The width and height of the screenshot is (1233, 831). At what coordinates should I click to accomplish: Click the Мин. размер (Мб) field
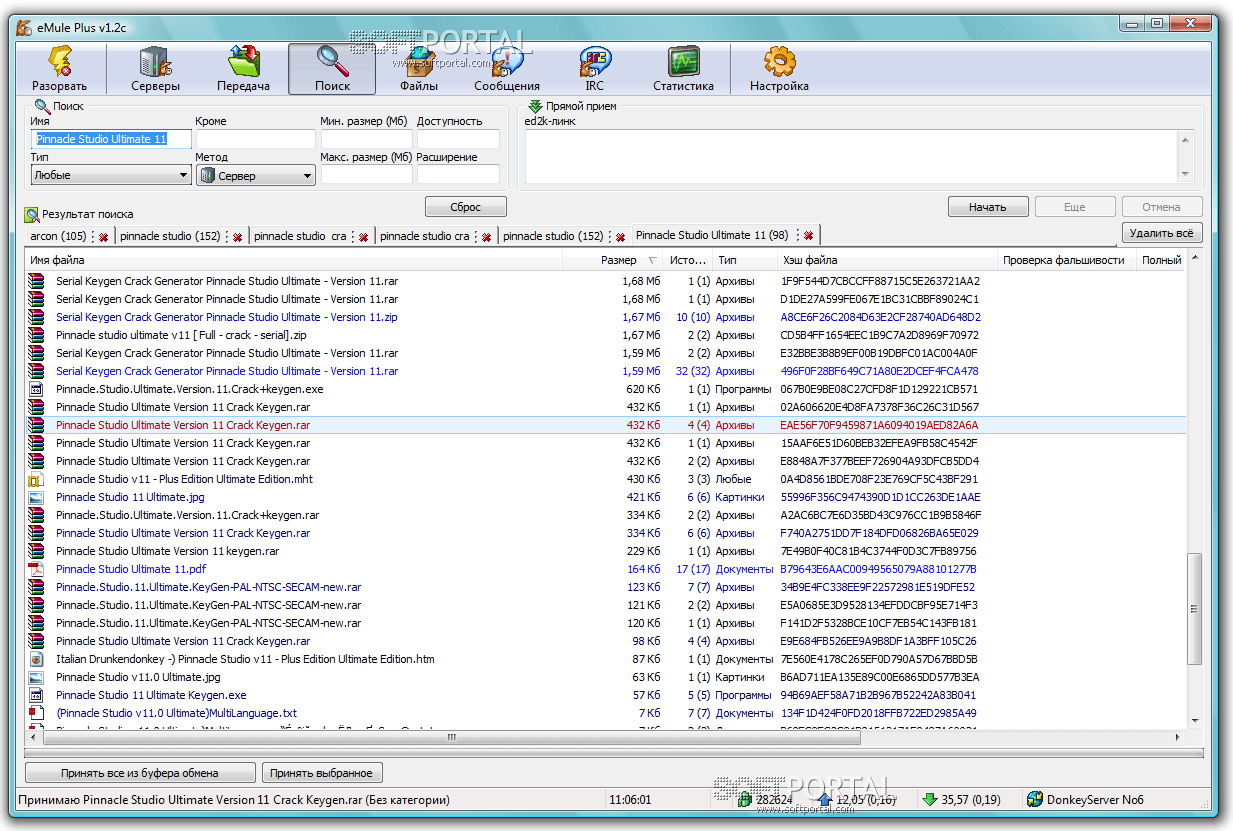pyautogui.click(x=366, y=139)
